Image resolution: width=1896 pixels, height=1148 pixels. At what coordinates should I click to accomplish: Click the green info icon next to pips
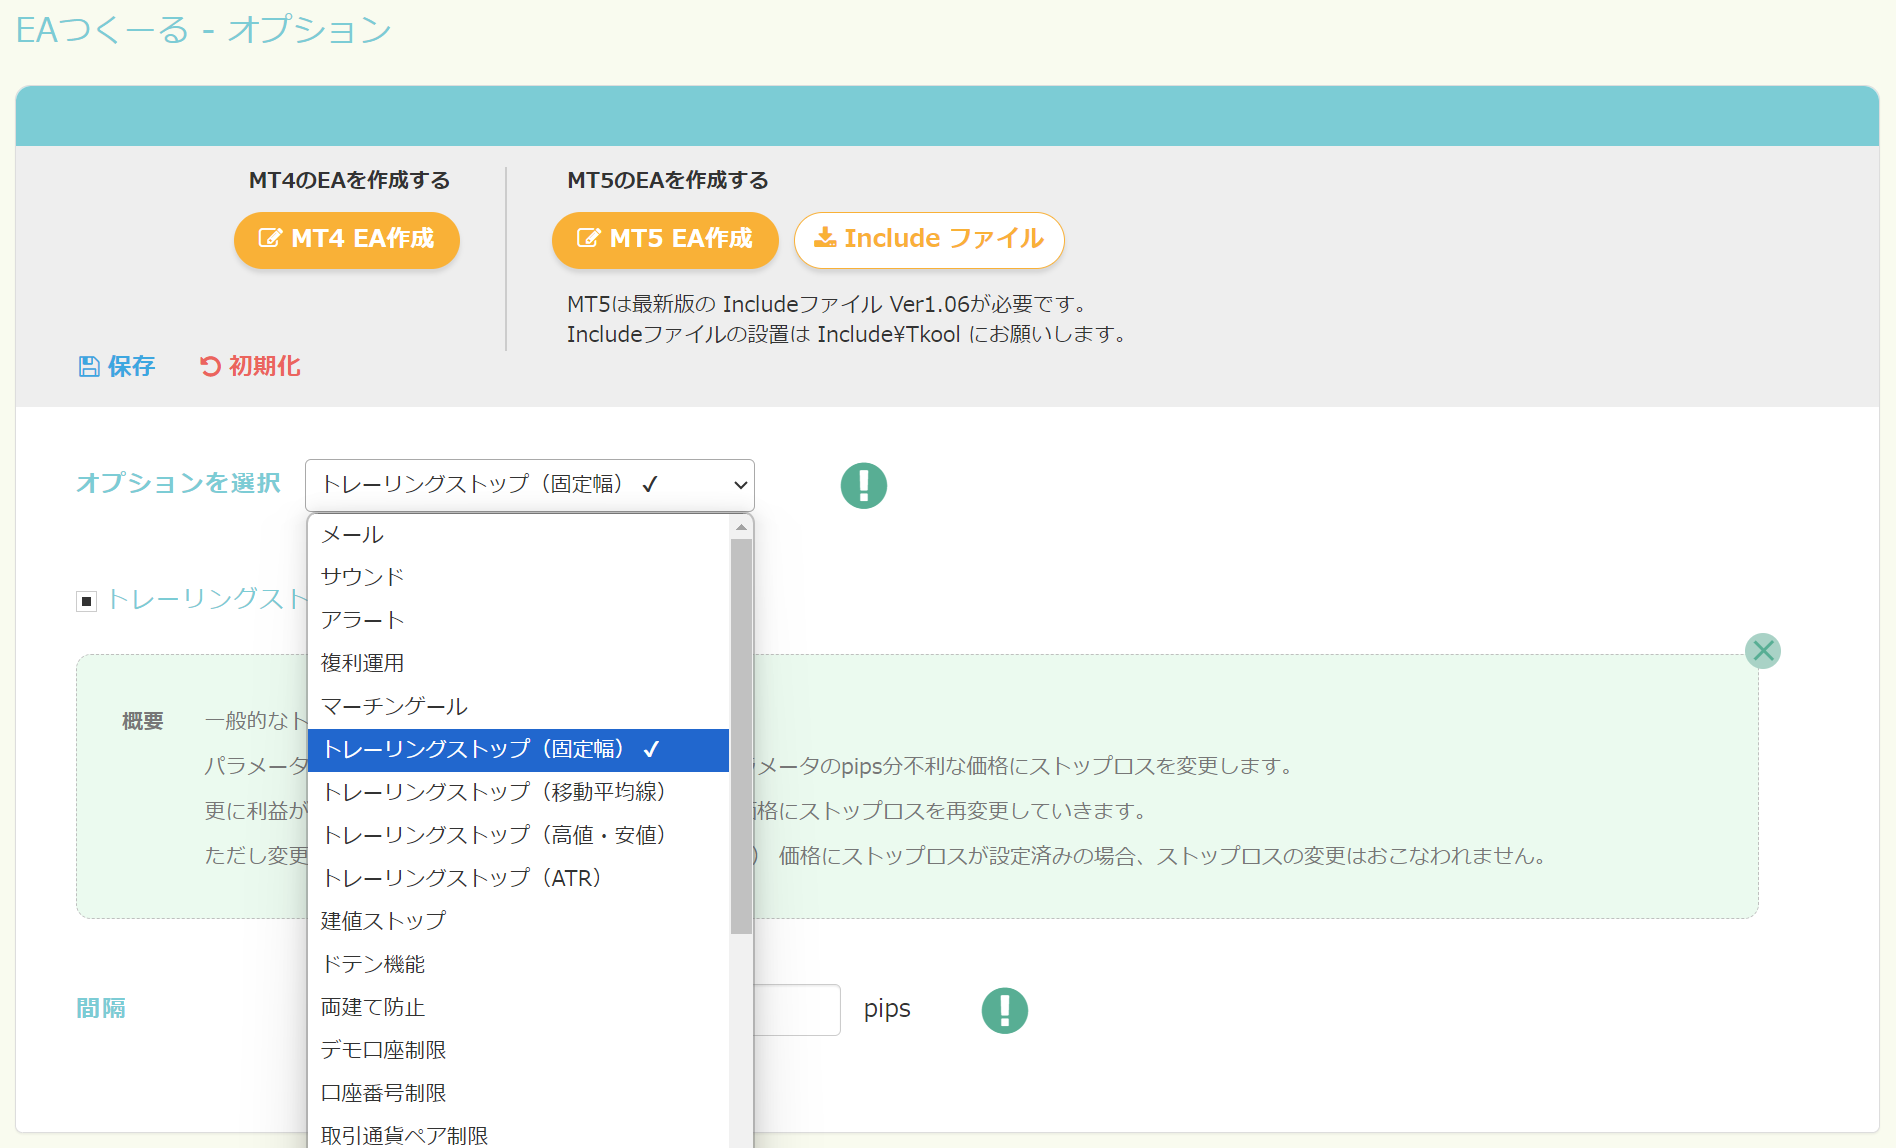(x=1004, y=1010)
